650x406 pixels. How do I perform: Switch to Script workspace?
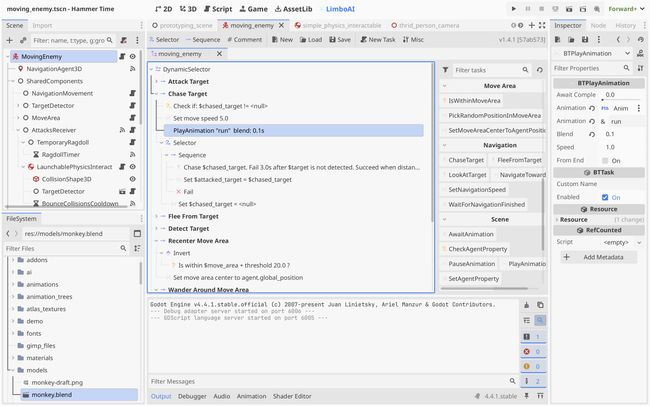(x=218, y=9)
